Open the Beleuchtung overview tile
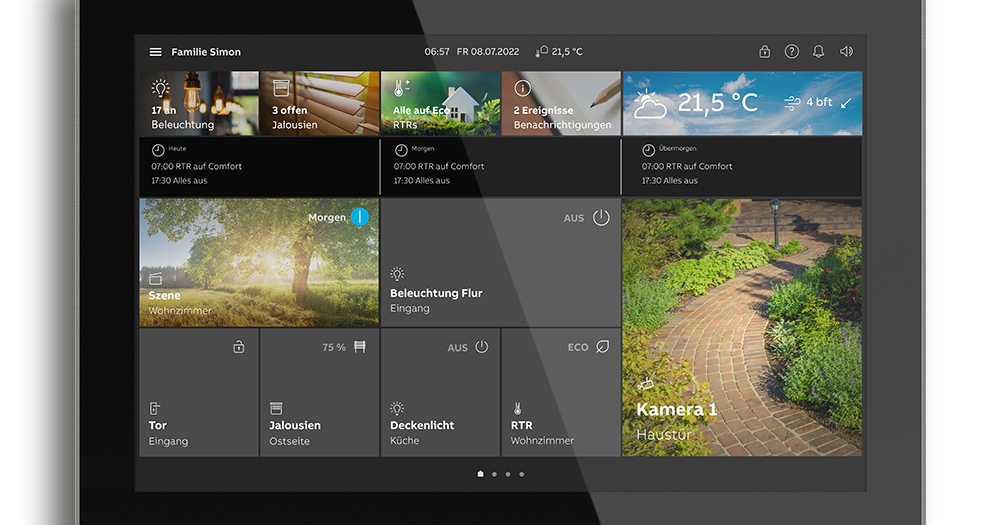 pos(199,104)
